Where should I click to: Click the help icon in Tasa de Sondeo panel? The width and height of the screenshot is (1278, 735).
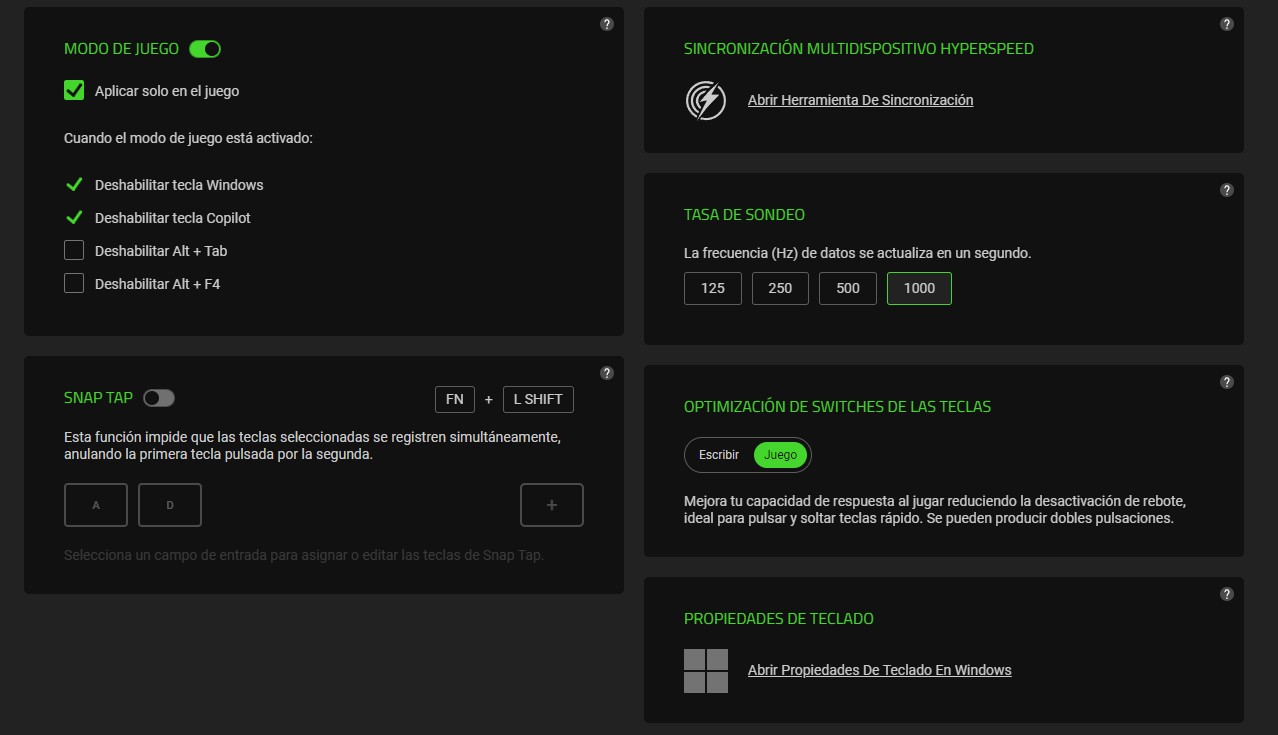pos(1226,190)
